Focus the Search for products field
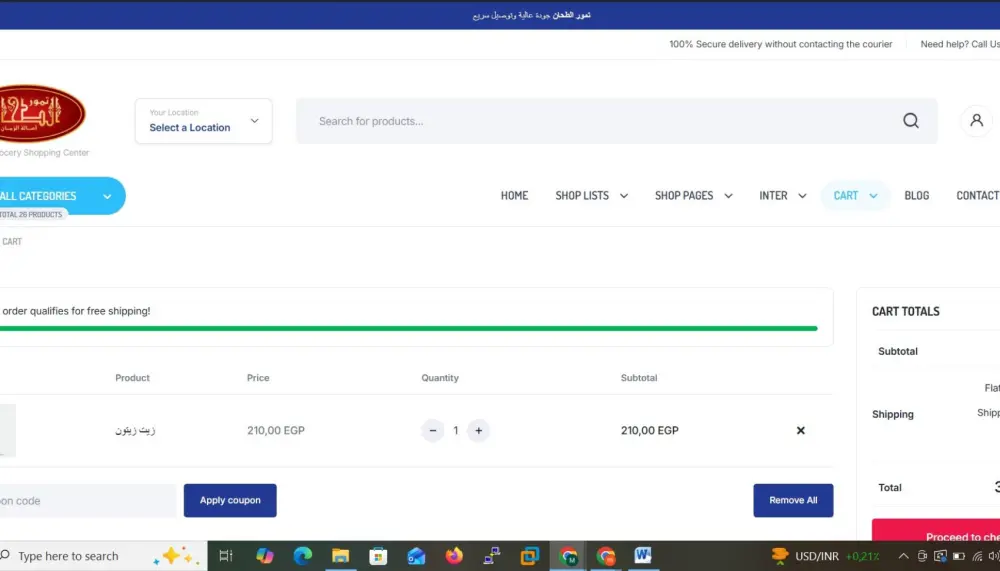Viewport: 1000px width, 571px height. (599, 121)
